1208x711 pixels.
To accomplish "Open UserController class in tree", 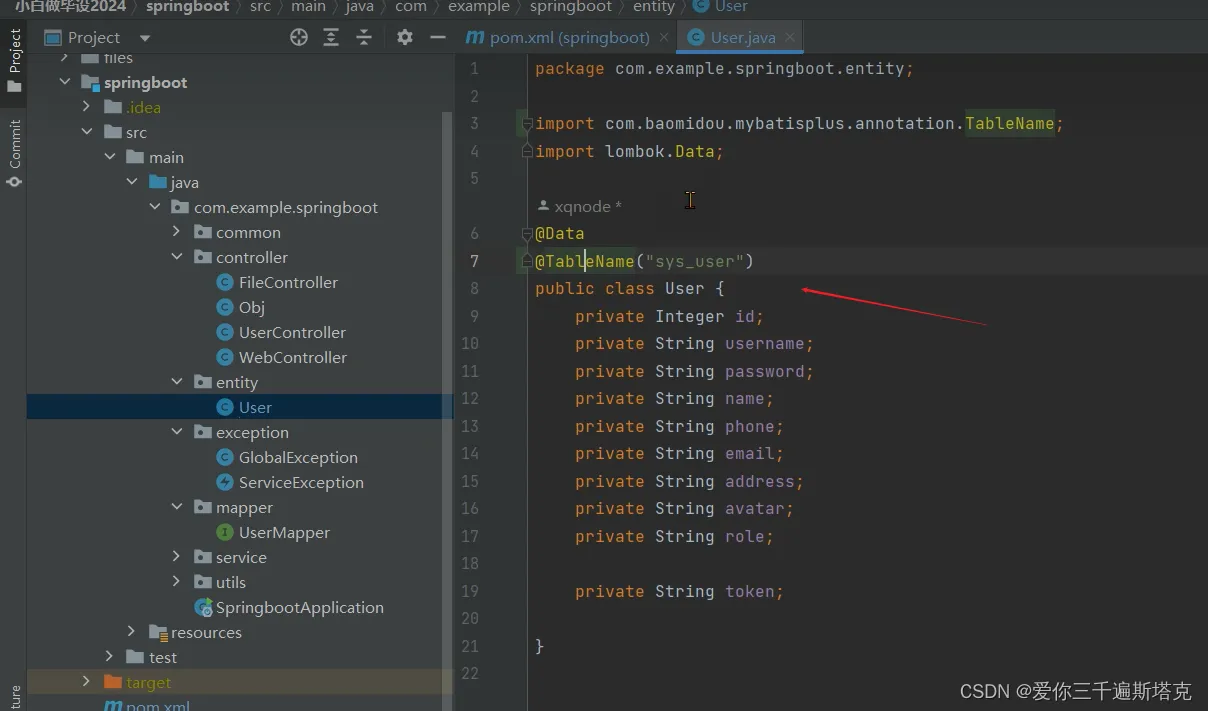I will click(x=291, y=332).
